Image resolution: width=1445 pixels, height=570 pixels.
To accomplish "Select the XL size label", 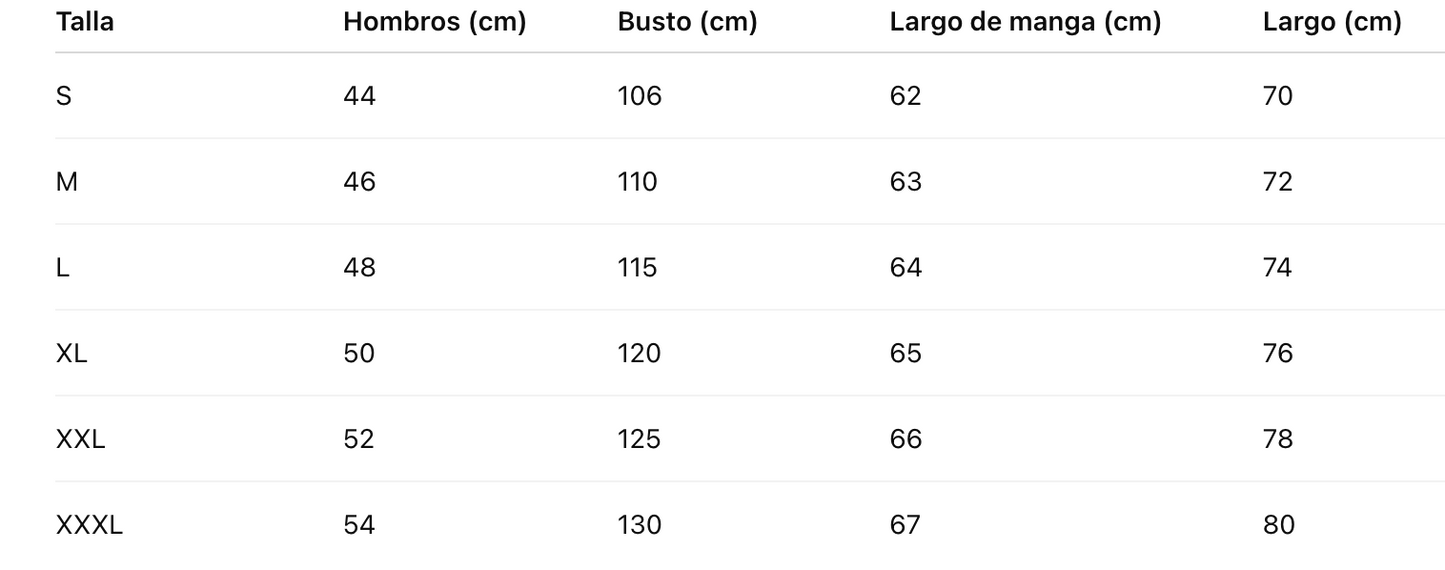I will click(72, 354).
